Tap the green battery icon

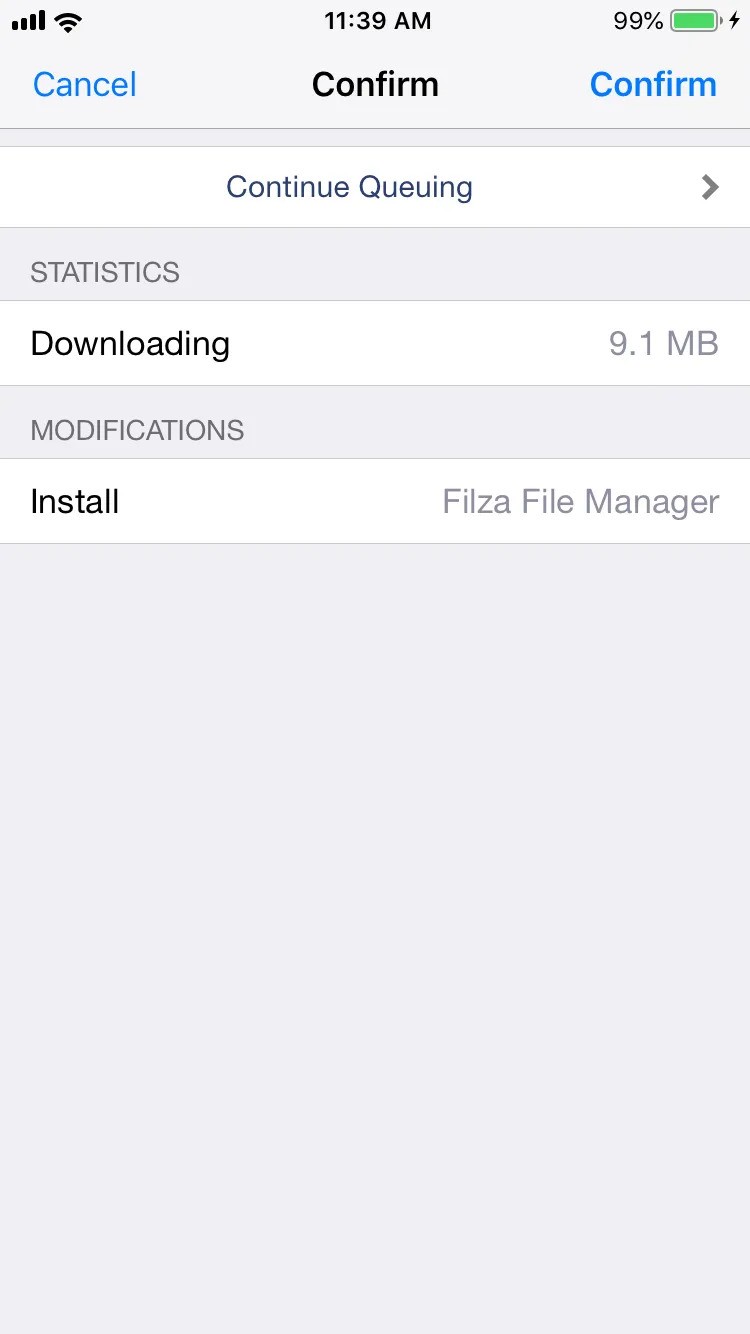[696, 20]
